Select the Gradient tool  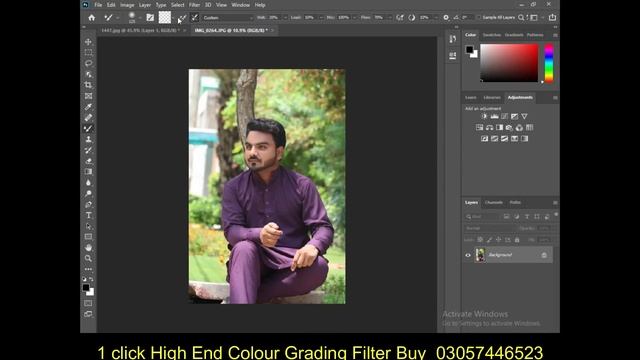click(x=88, y=172)
